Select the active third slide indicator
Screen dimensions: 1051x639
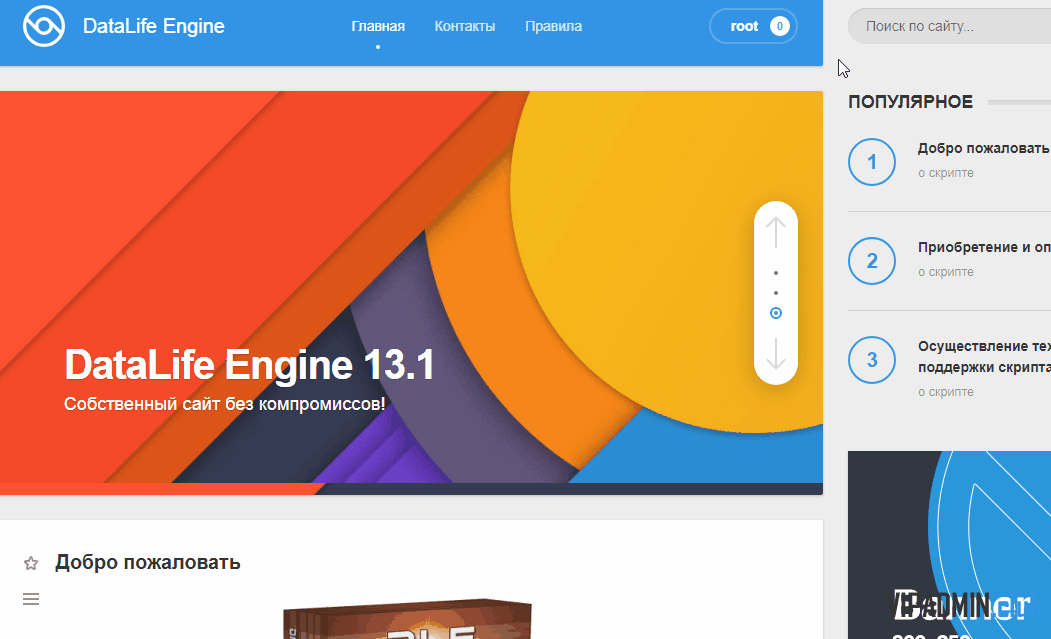point(776,313)
